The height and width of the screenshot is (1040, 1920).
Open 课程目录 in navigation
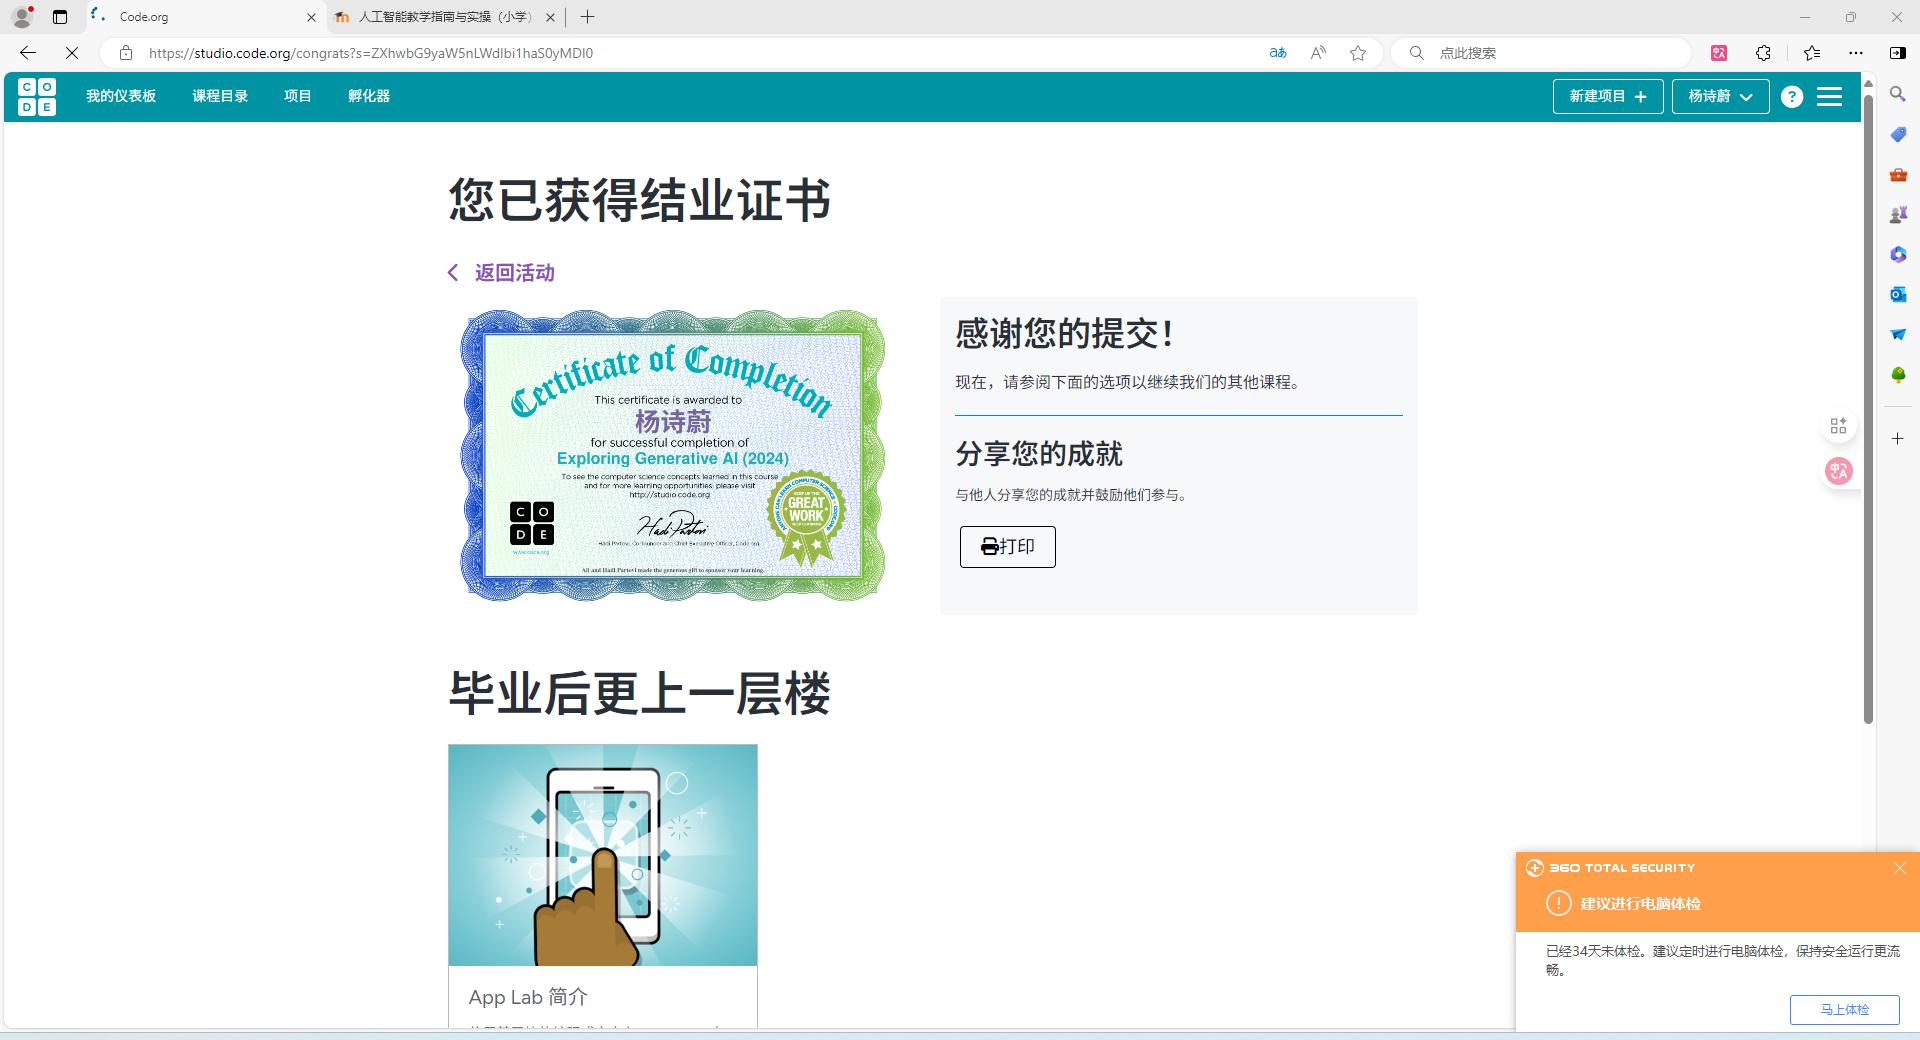(x=220, y=96)
